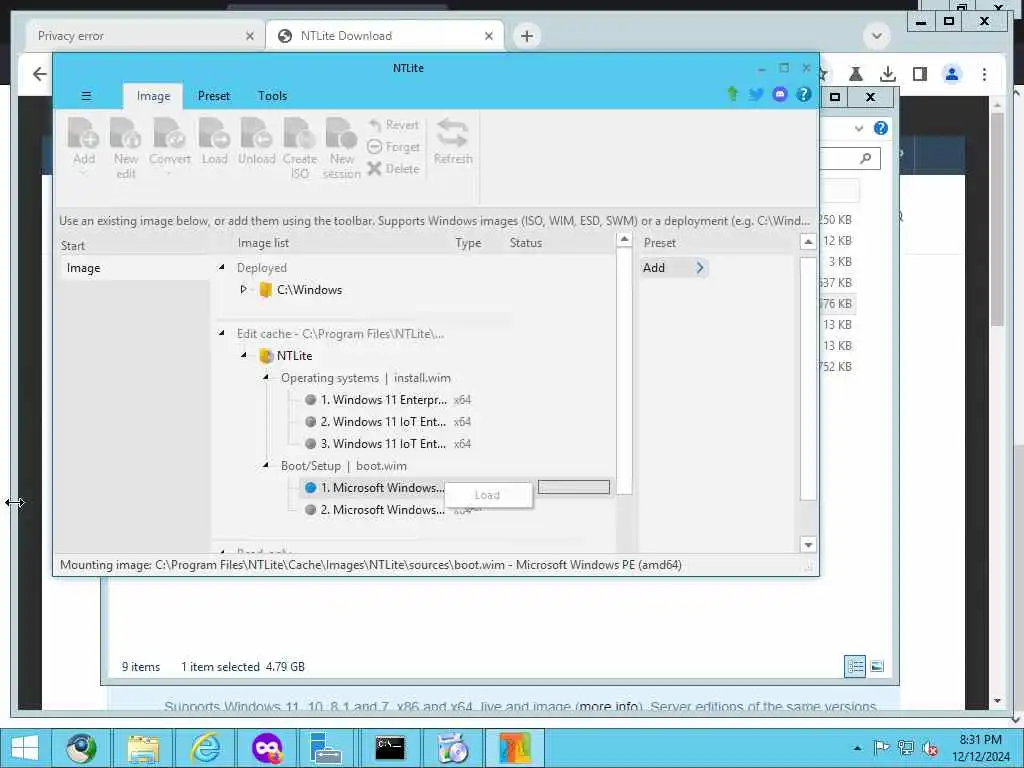Viewport: 1024px width, 768px height.
Task: Open the browser profile icon
Action: pos(952,74)
